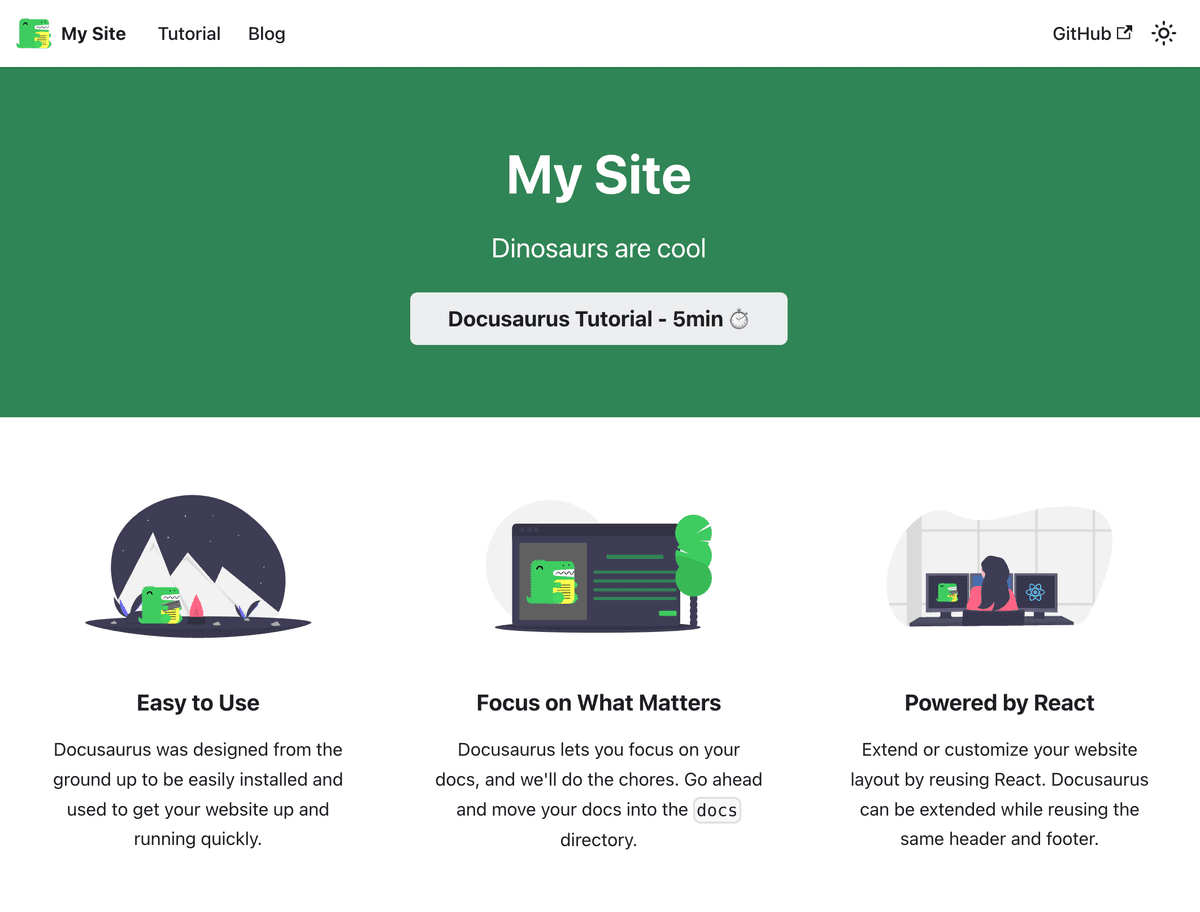Toggle dark mode with the sun icon
Screen dimensions: 1200x912
(1163, 33)
